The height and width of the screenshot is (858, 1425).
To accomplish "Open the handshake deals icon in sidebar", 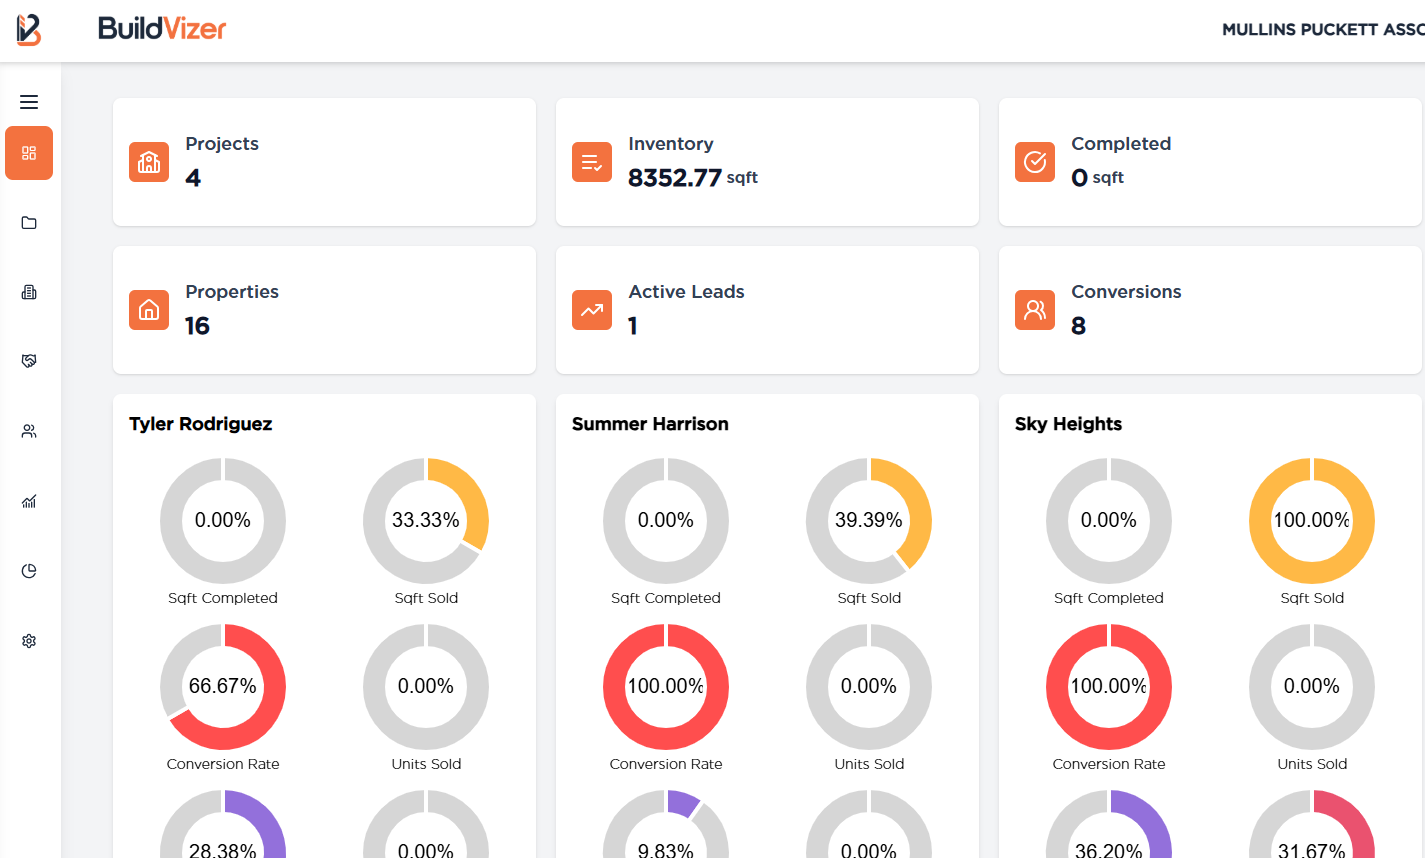I will [x=28, y=360].
